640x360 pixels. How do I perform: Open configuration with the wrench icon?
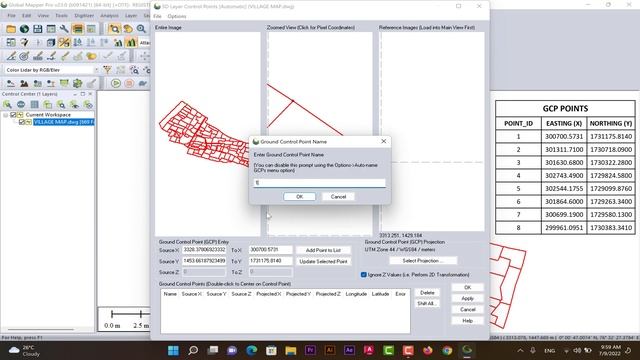click(x=64, y=29)
